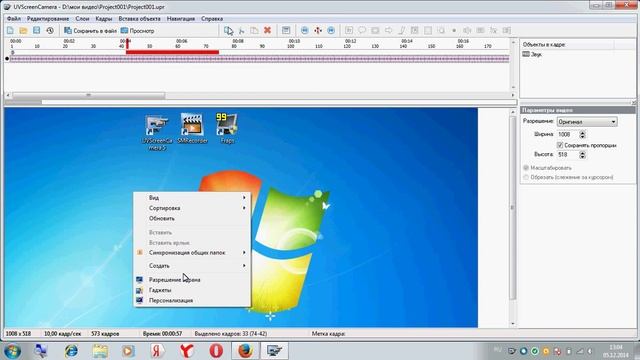Click the red four-arrow move icon
Viewport: 640px width, 360px height.
[x=318, y=31]
